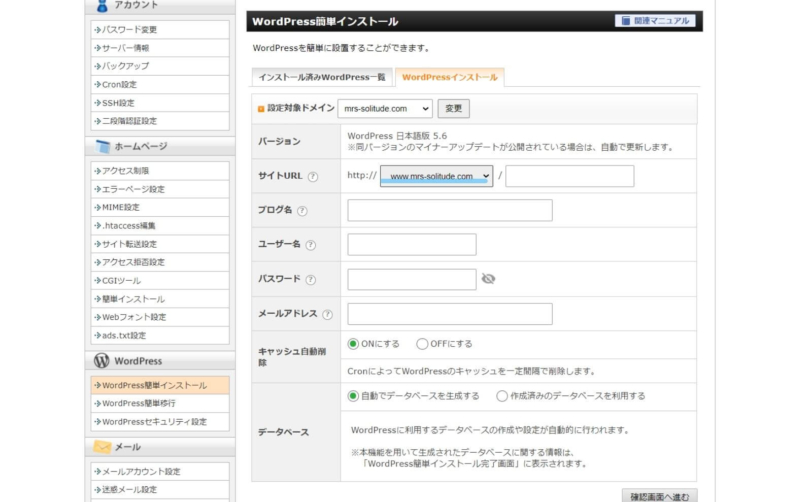Image resolution: width=812 pixels, height=502 pixels.
Task: Choose 作成済みのデータベースを利用する option
Action: 502,396
